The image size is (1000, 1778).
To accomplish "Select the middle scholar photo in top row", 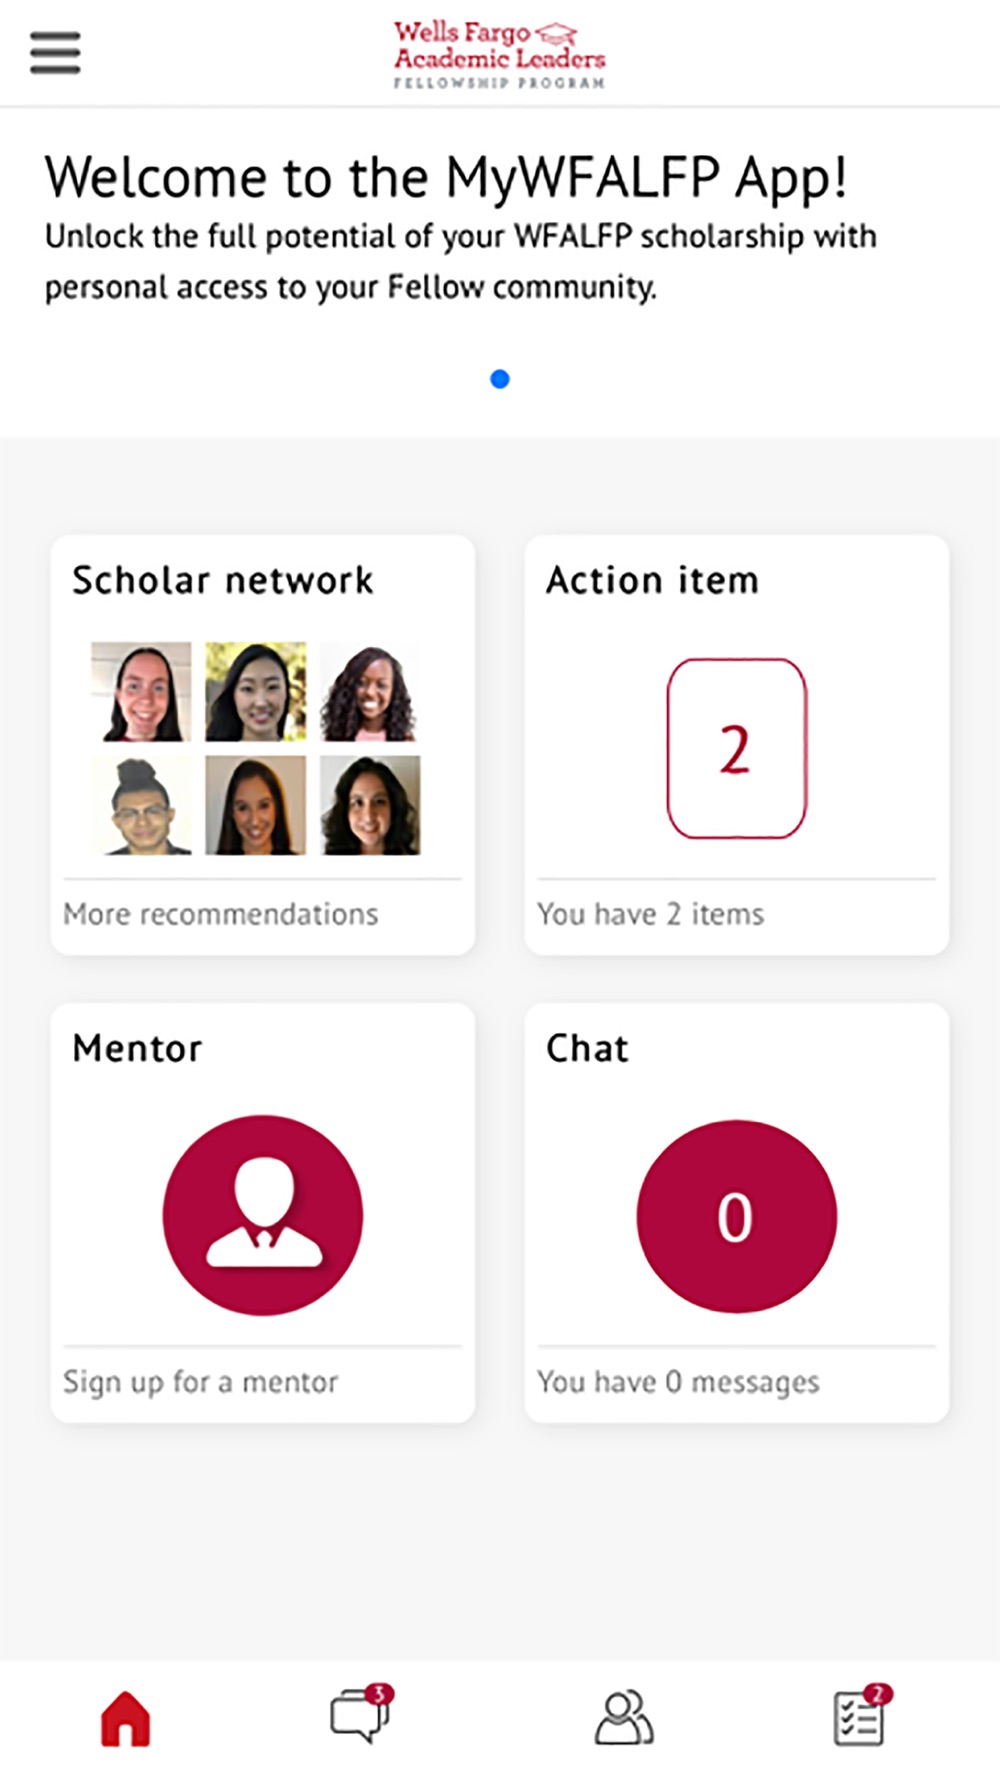I will 256,692.
